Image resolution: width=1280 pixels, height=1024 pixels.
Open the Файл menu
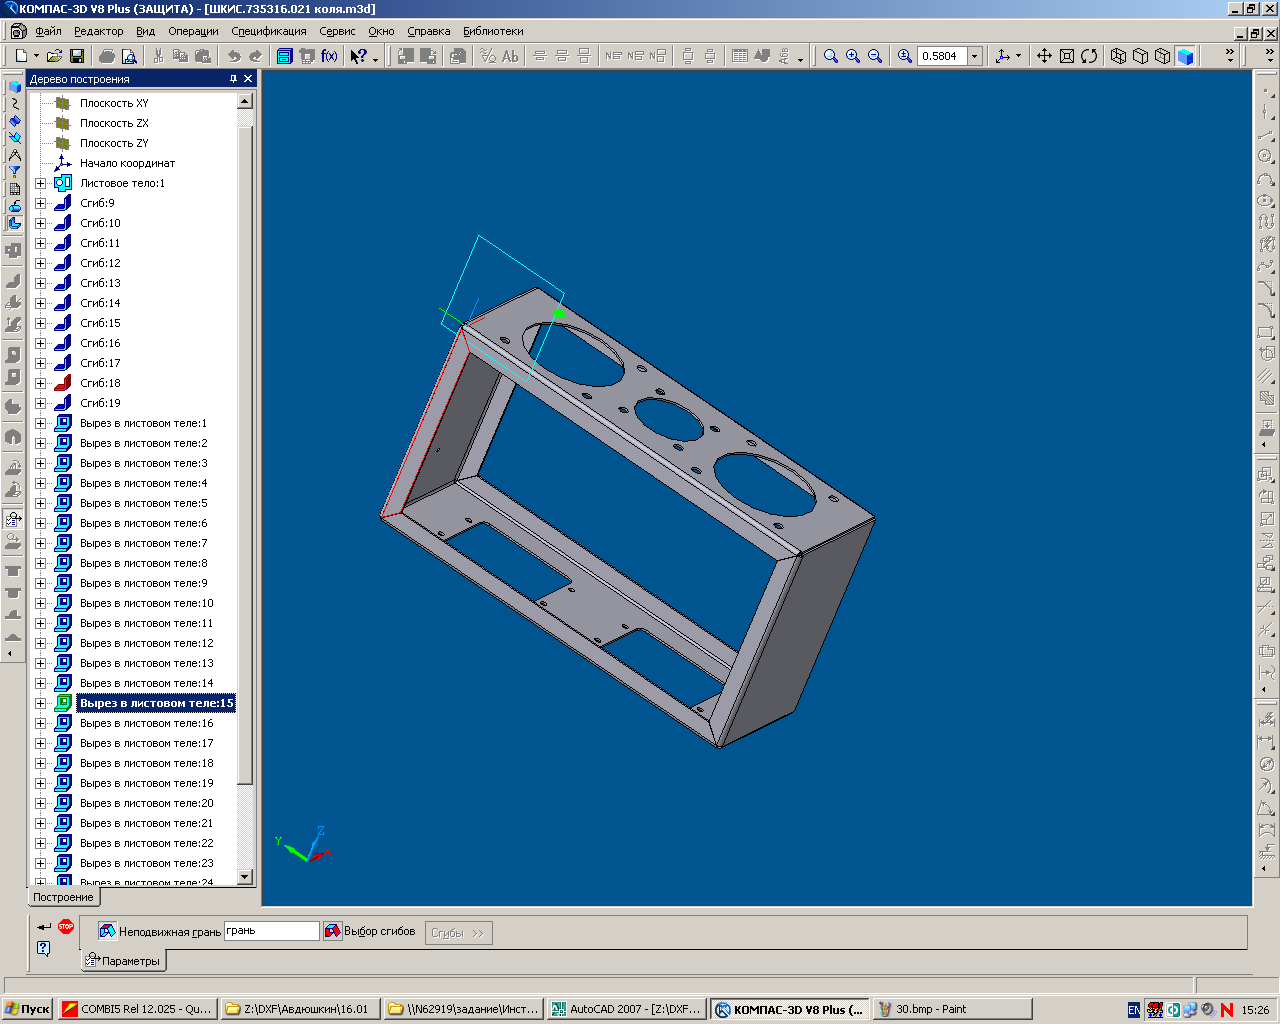pyautogui.click(x=48, y=31)
